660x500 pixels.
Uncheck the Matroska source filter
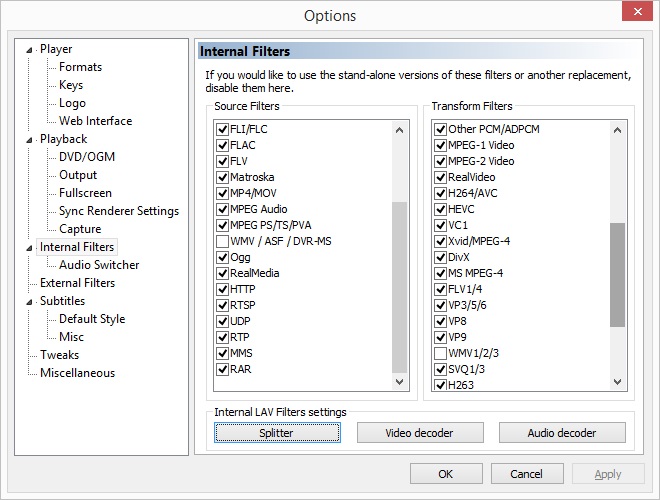222,177
